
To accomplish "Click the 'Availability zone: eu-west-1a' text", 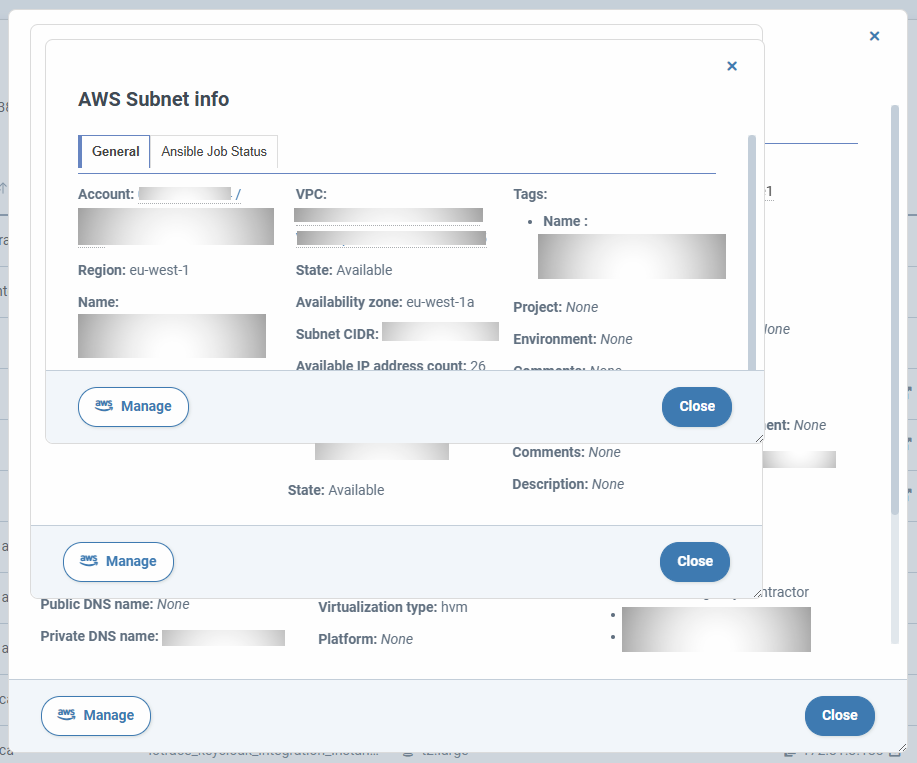I will click(385, 302).
